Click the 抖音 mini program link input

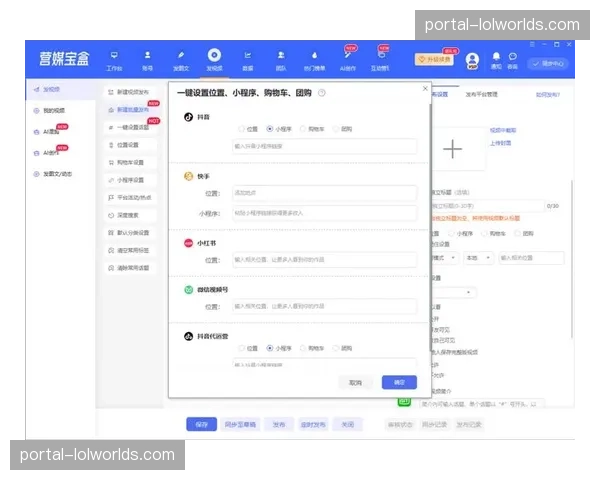click(x=324, y=146)
